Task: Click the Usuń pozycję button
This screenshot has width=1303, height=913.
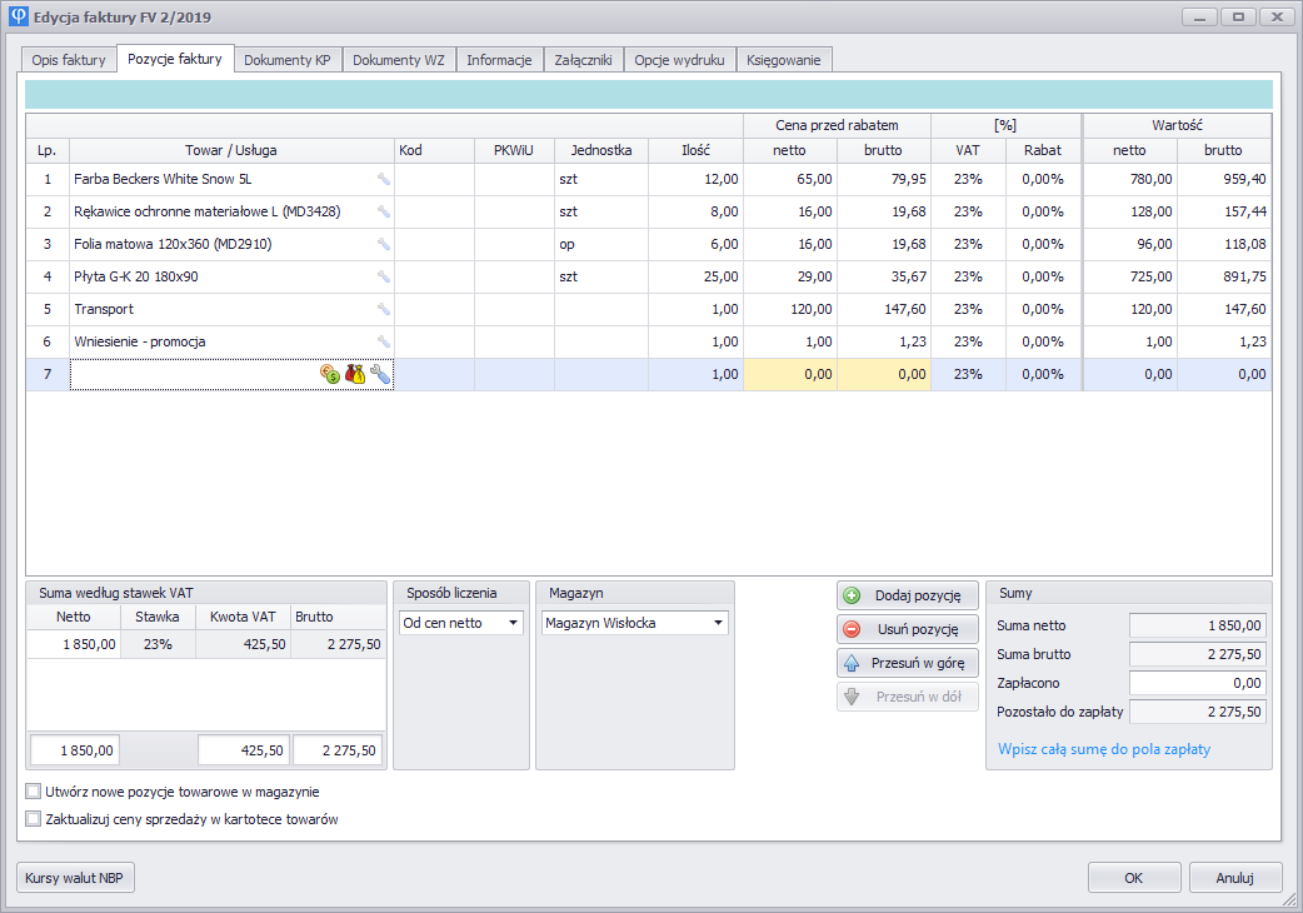Action: pyautogui.click(x=907, y=629)
